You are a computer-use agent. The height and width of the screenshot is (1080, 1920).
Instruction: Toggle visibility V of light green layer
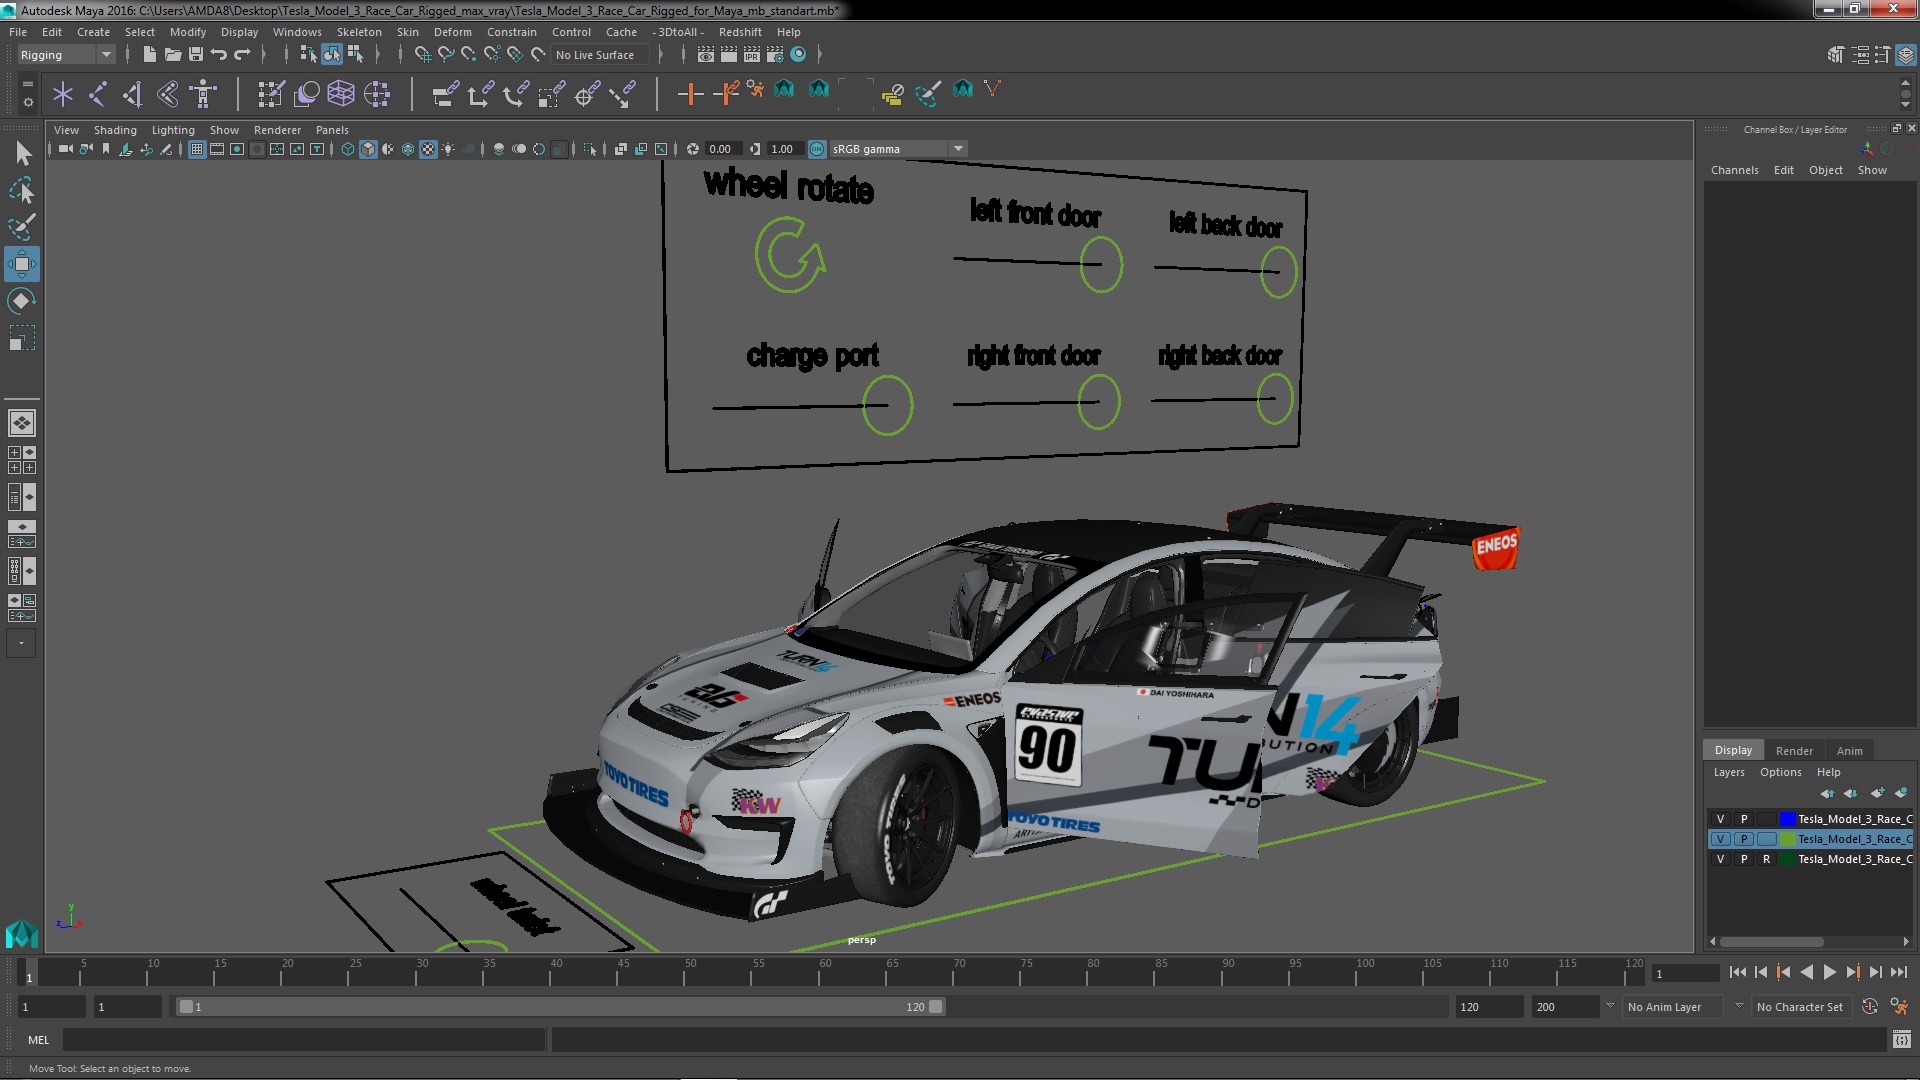pos(1720,839)
